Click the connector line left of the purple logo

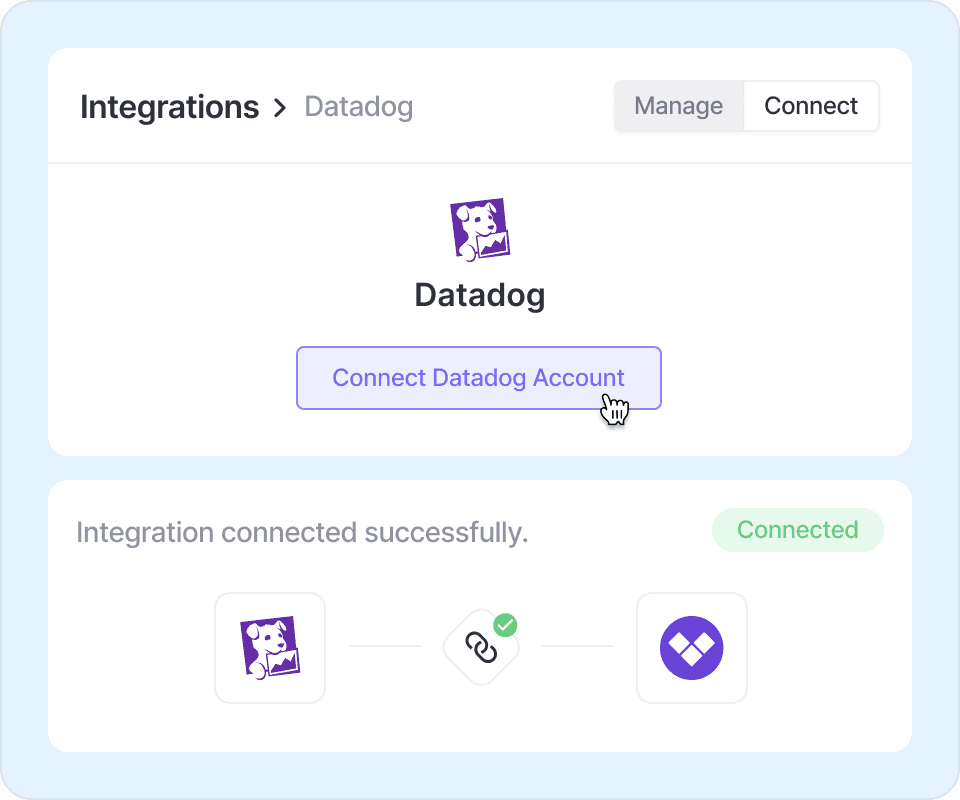click(577, 646)
